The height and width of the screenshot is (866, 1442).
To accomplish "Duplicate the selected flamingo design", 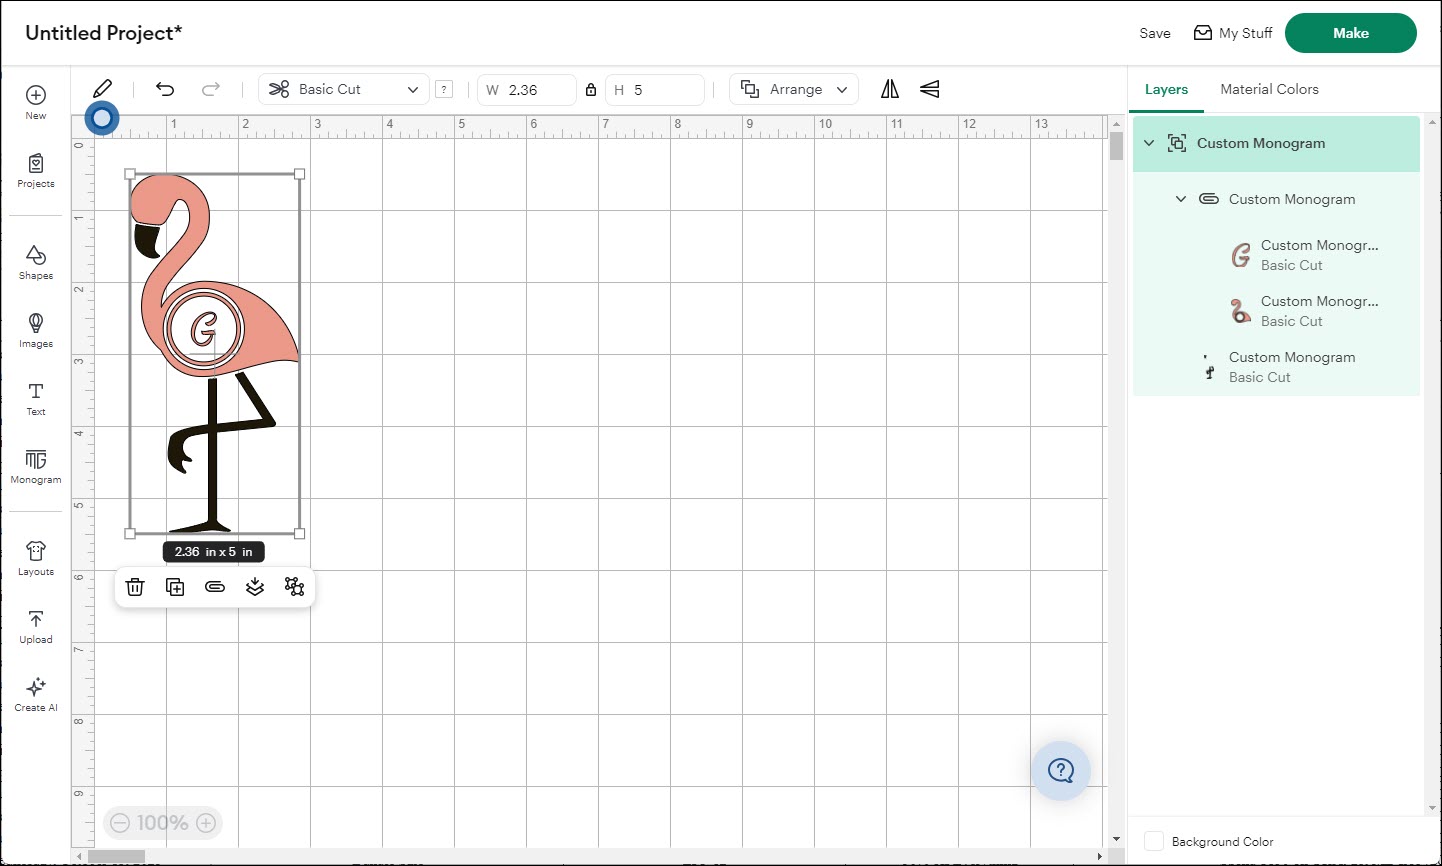I will [175, 587].
